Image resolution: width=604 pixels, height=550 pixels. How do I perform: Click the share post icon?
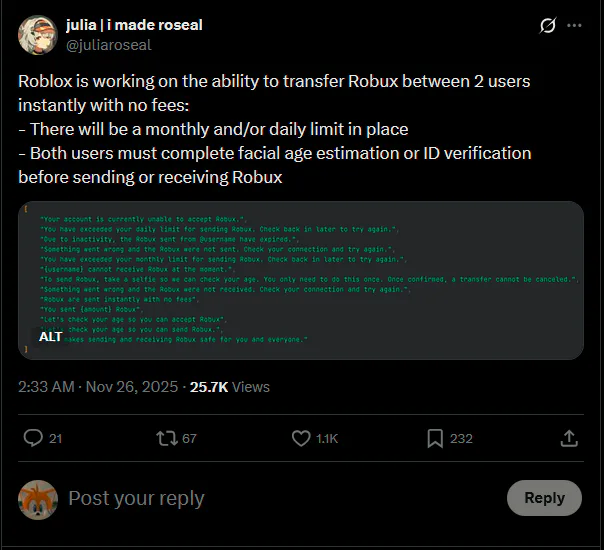pyautogui.click(x=569, y=438)
